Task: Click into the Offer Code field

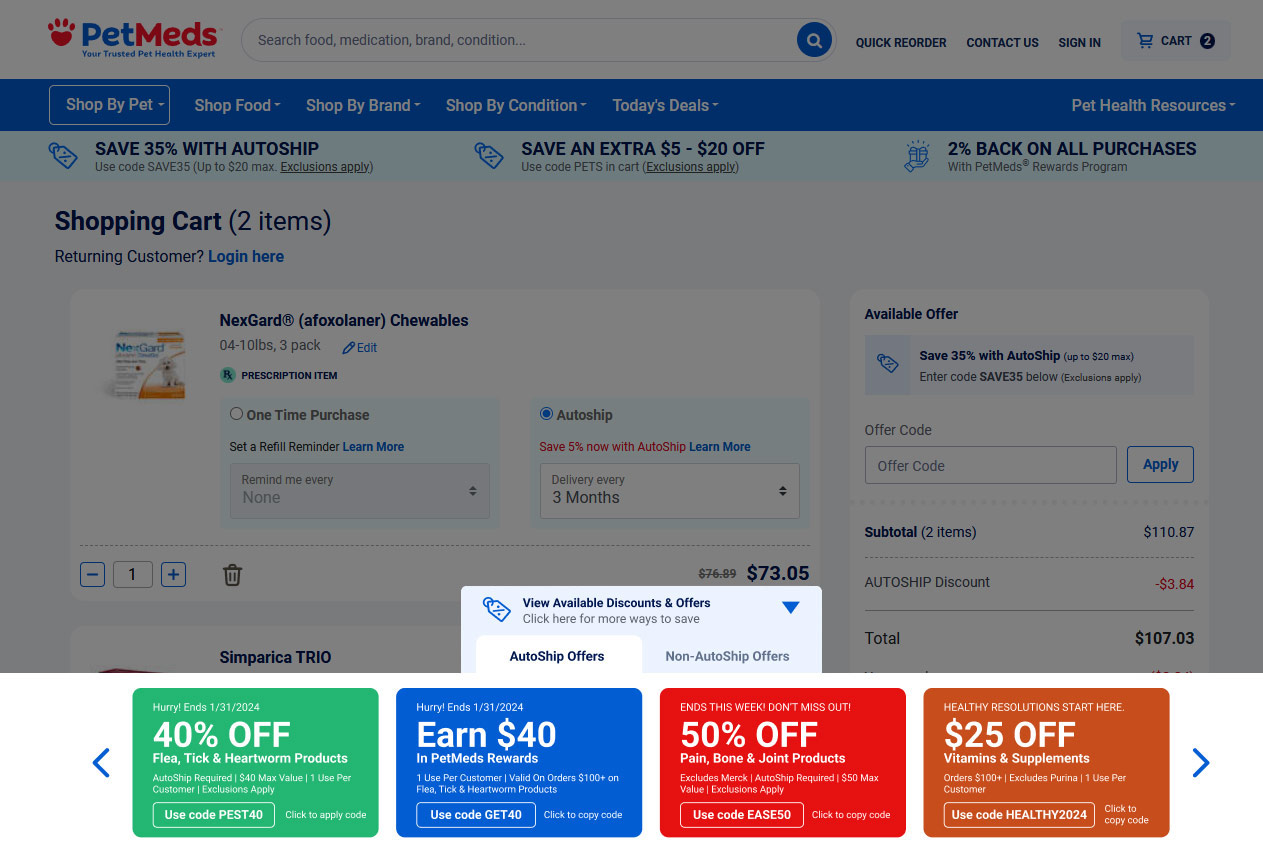Action: (x=990, y=465)
